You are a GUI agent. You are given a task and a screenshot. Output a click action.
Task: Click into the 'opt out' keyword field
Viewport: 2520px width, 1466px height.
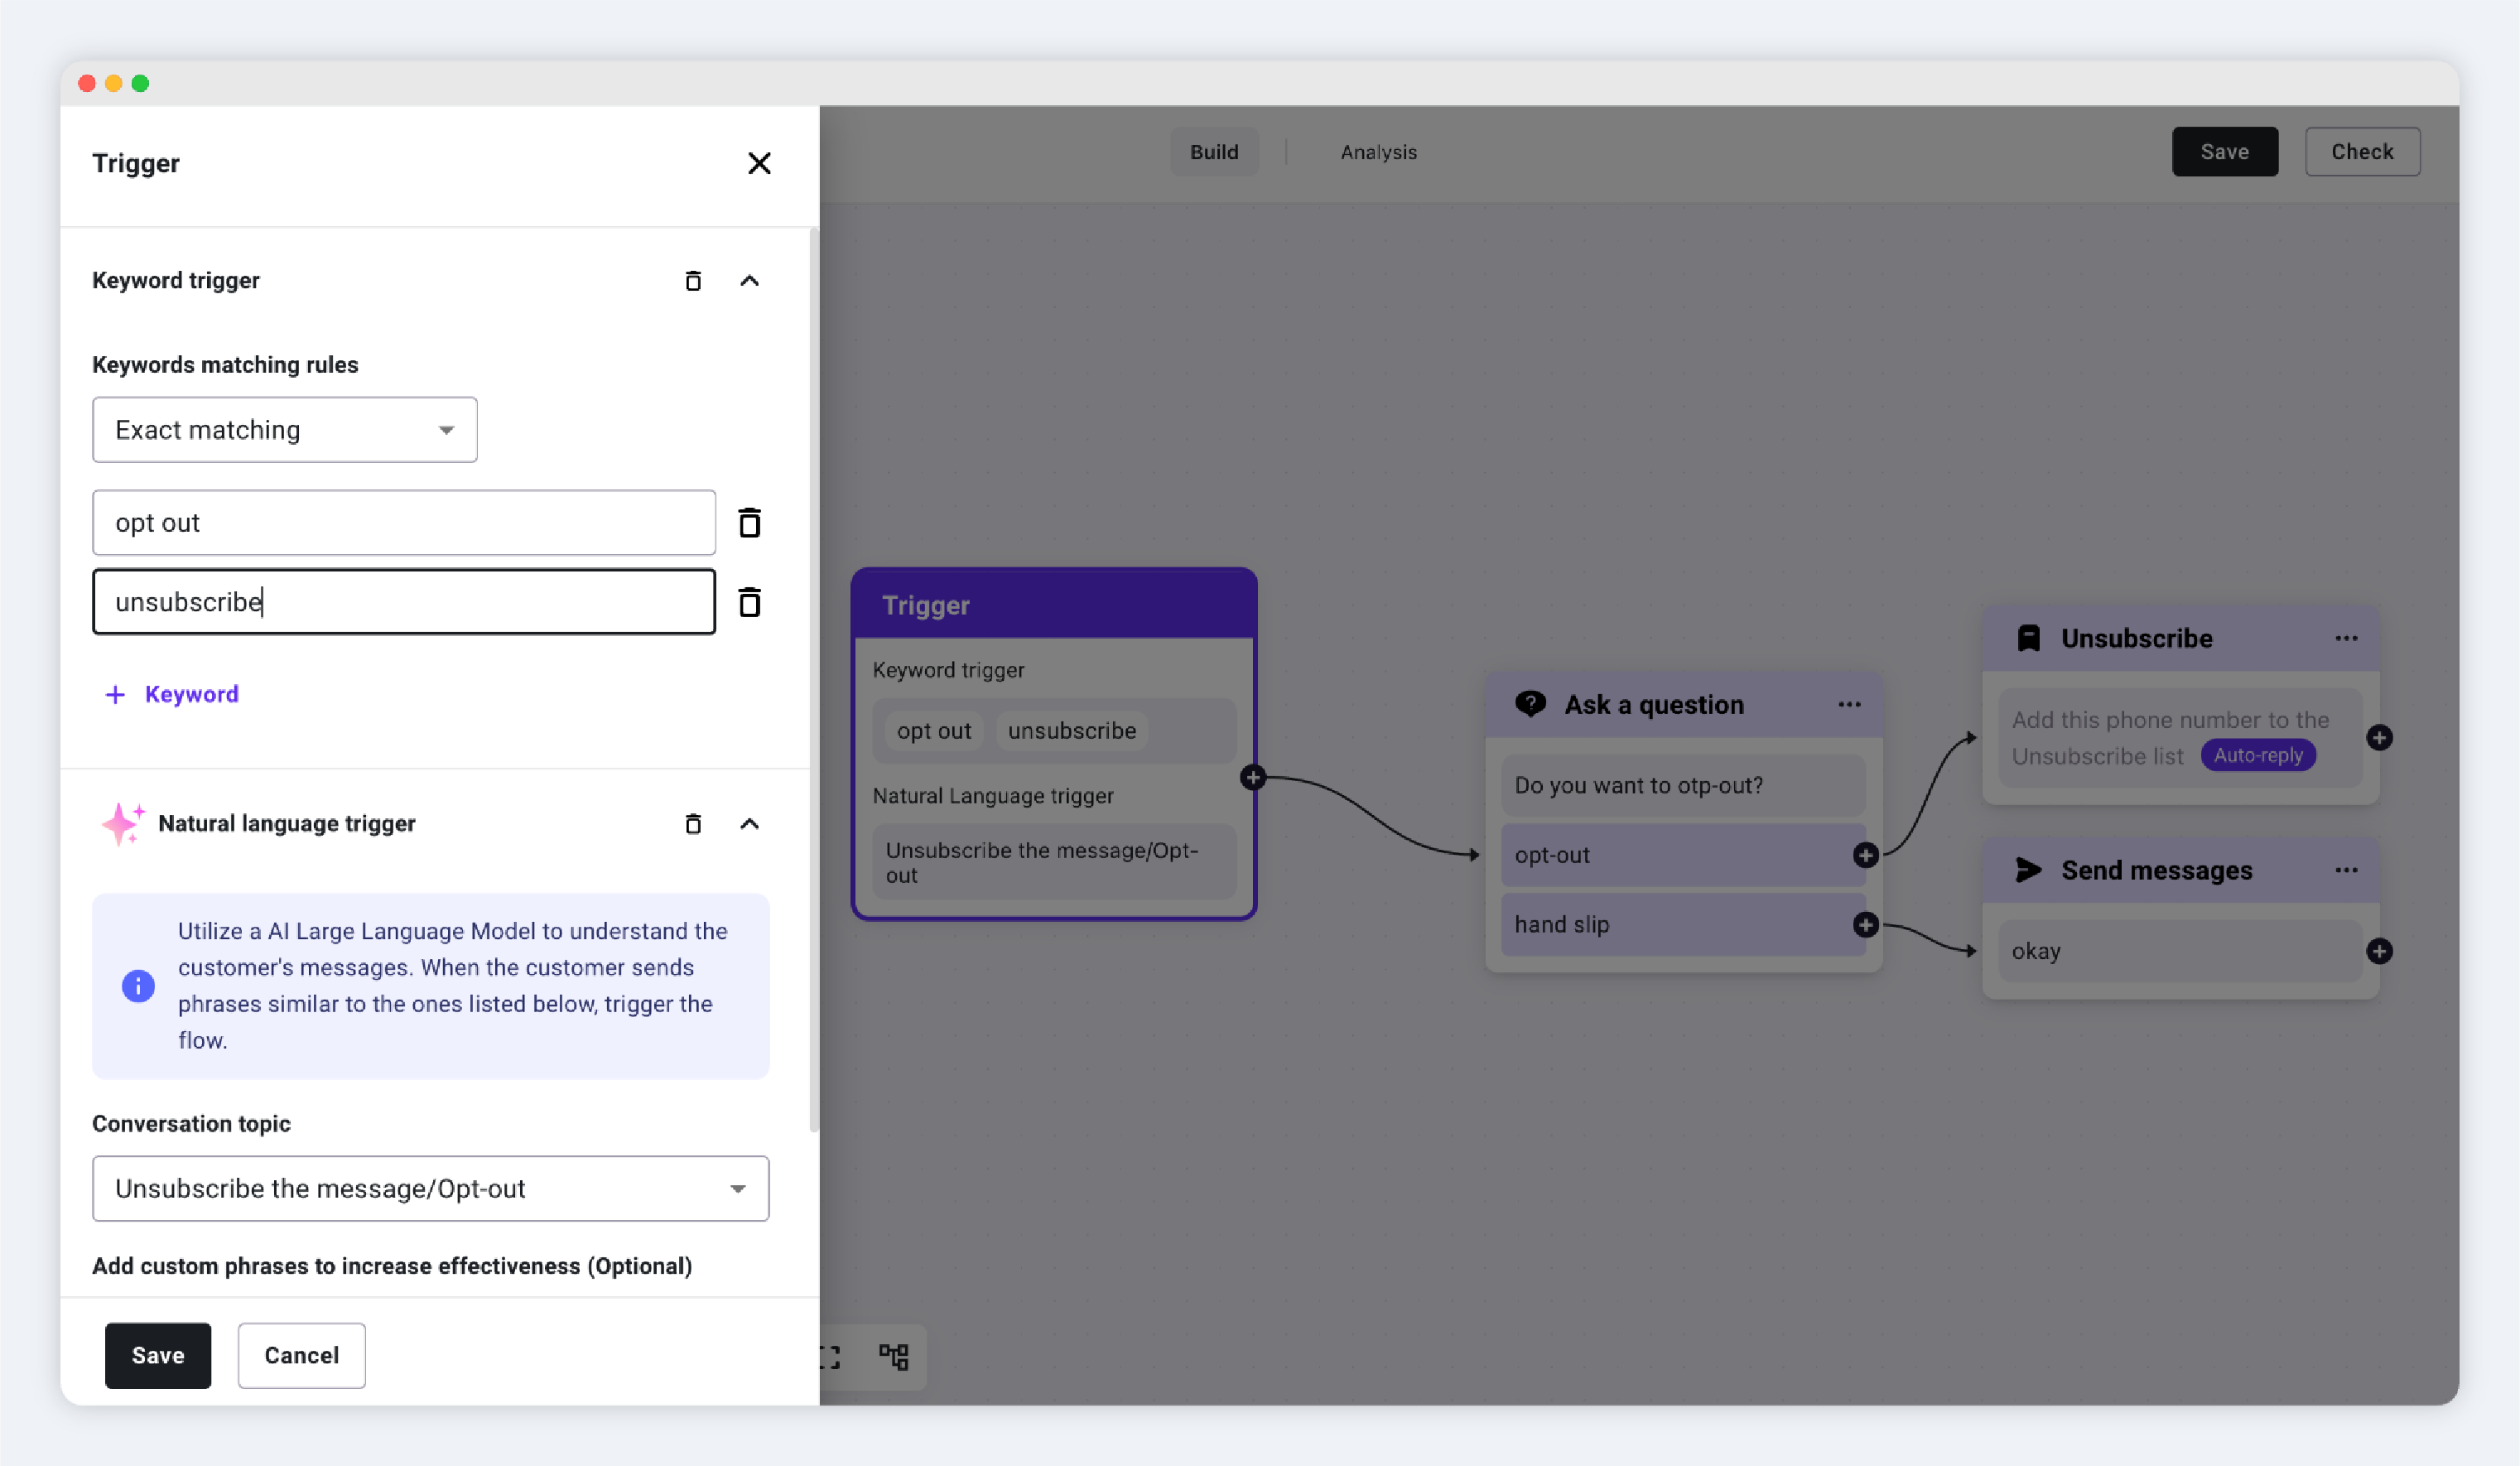tap(403, 523)
